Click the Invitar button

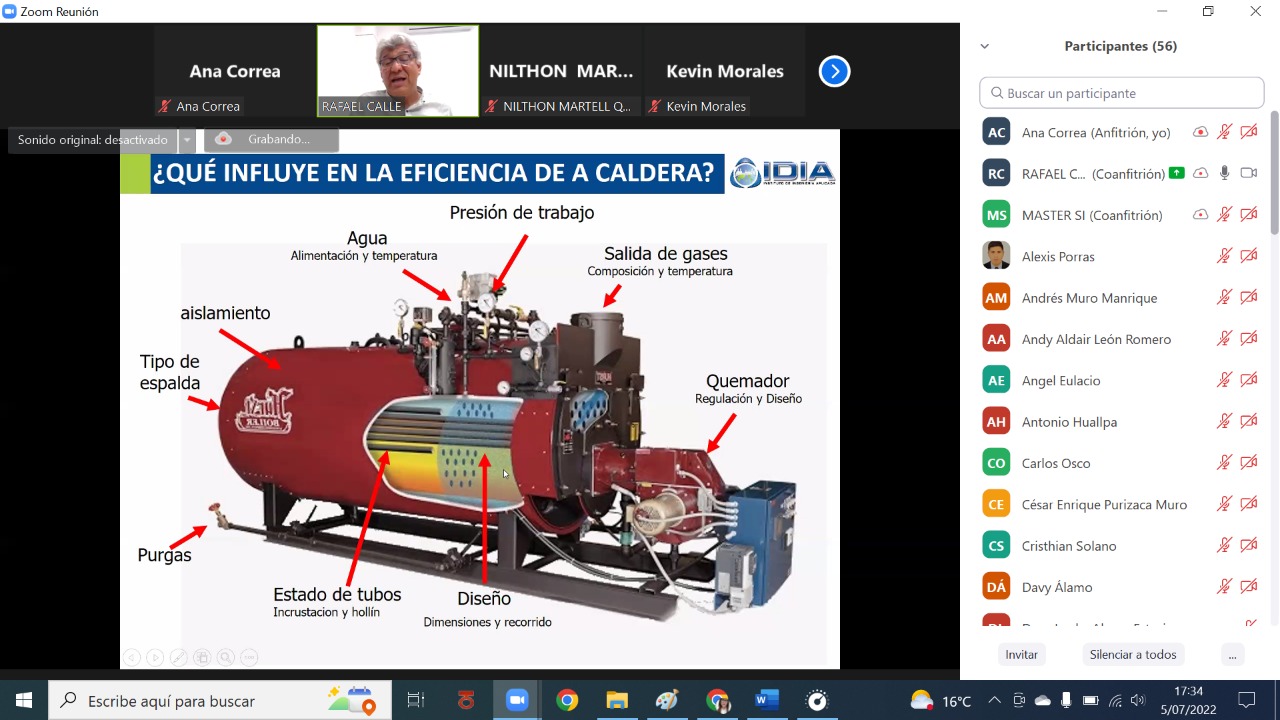click(x=1021, y=655)
